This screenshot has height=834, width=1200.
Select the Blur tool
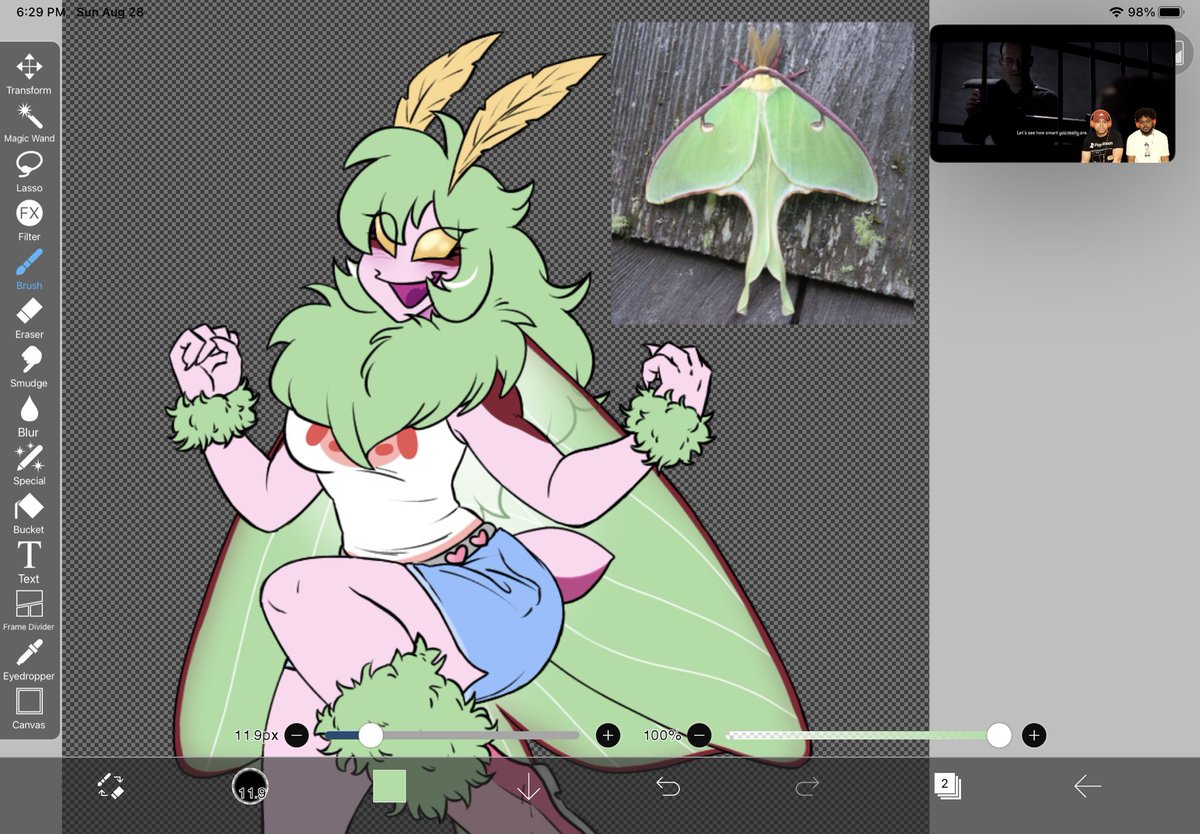[x=29, y=417]
